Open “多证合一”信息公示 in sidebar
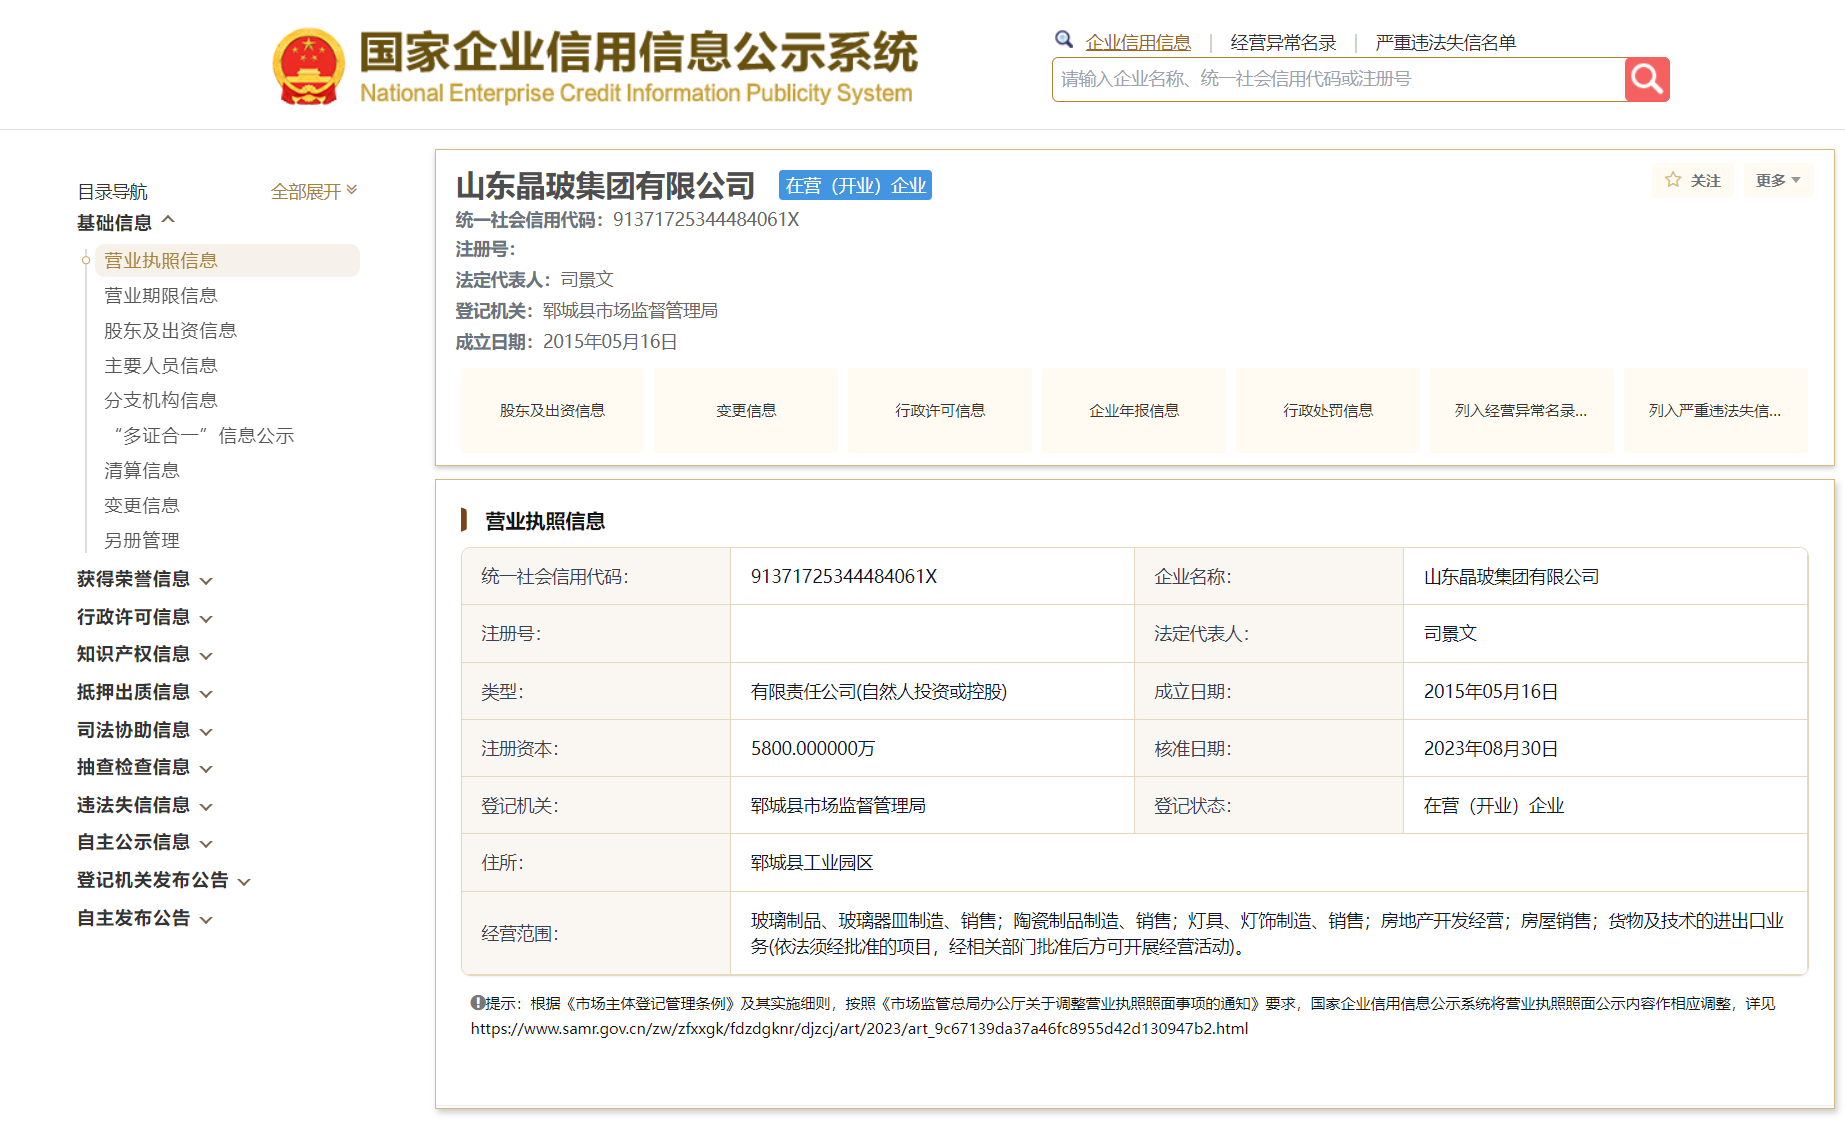1845x1121 pixels. point(204,435)
